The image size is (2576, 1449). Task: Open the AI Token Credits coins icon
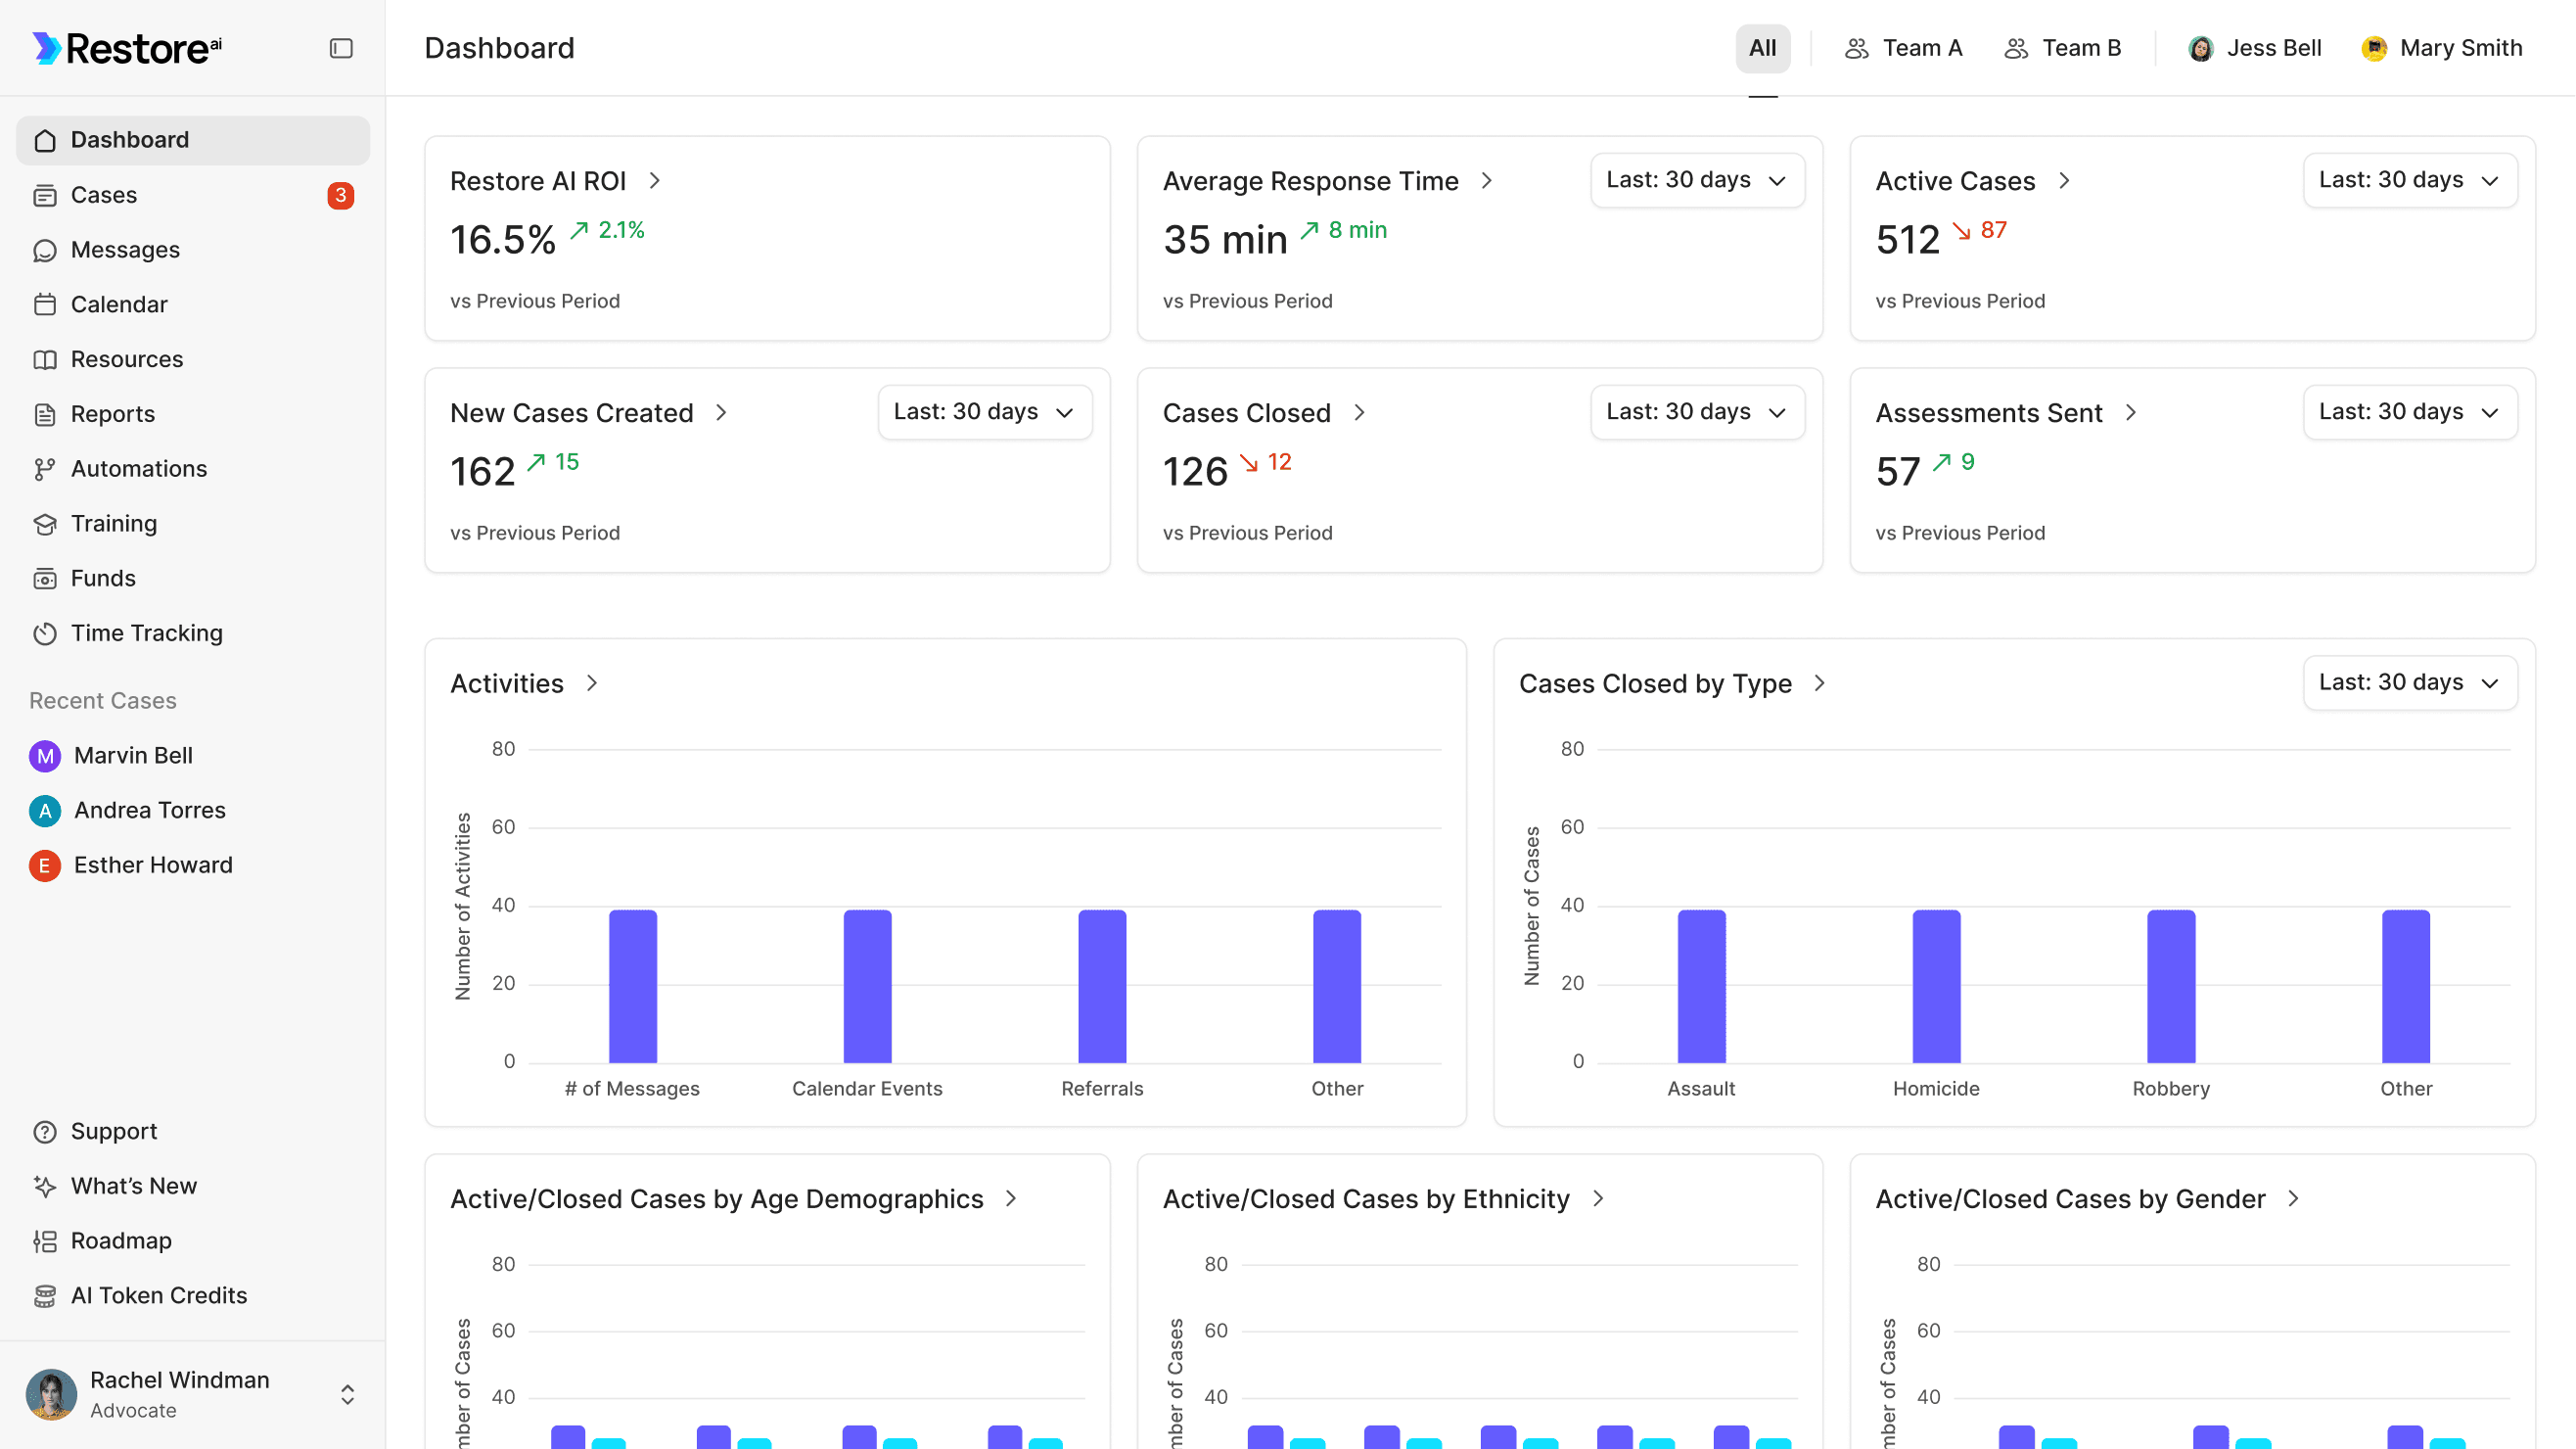coord(44,1296)
